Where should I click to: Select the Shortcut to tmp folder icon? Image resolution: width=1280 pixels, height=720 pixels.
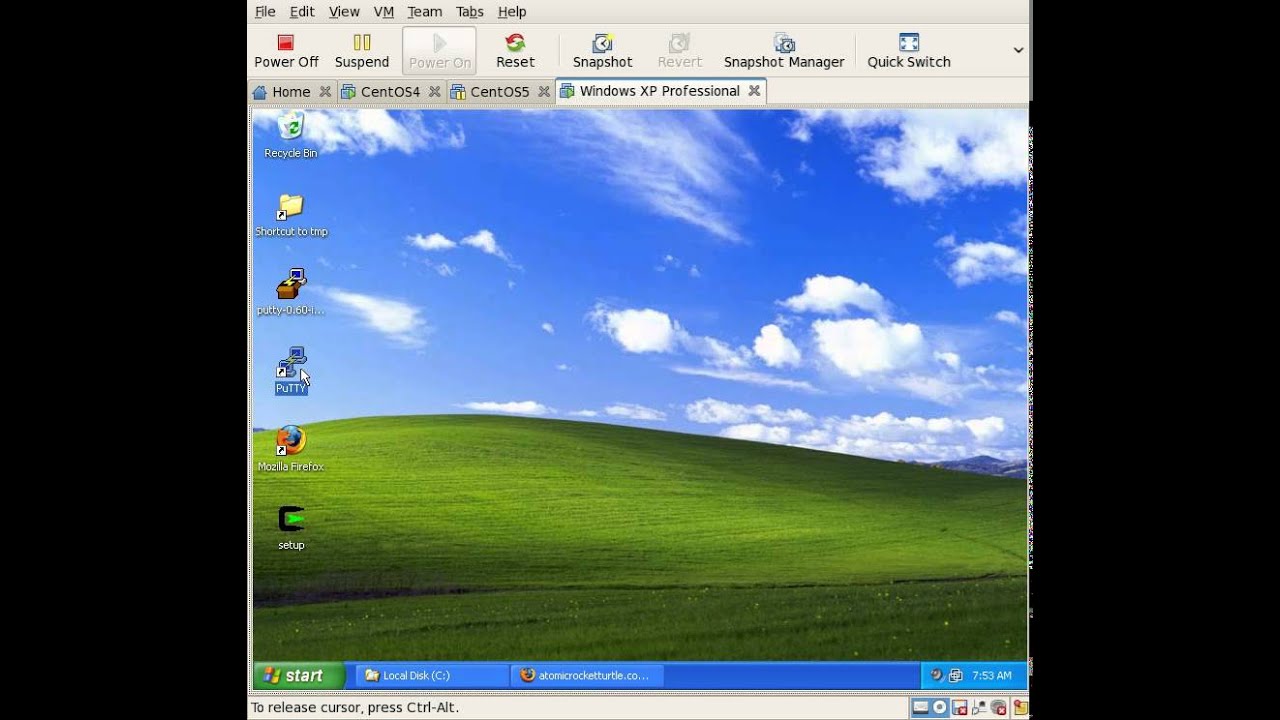pos(291,215)
